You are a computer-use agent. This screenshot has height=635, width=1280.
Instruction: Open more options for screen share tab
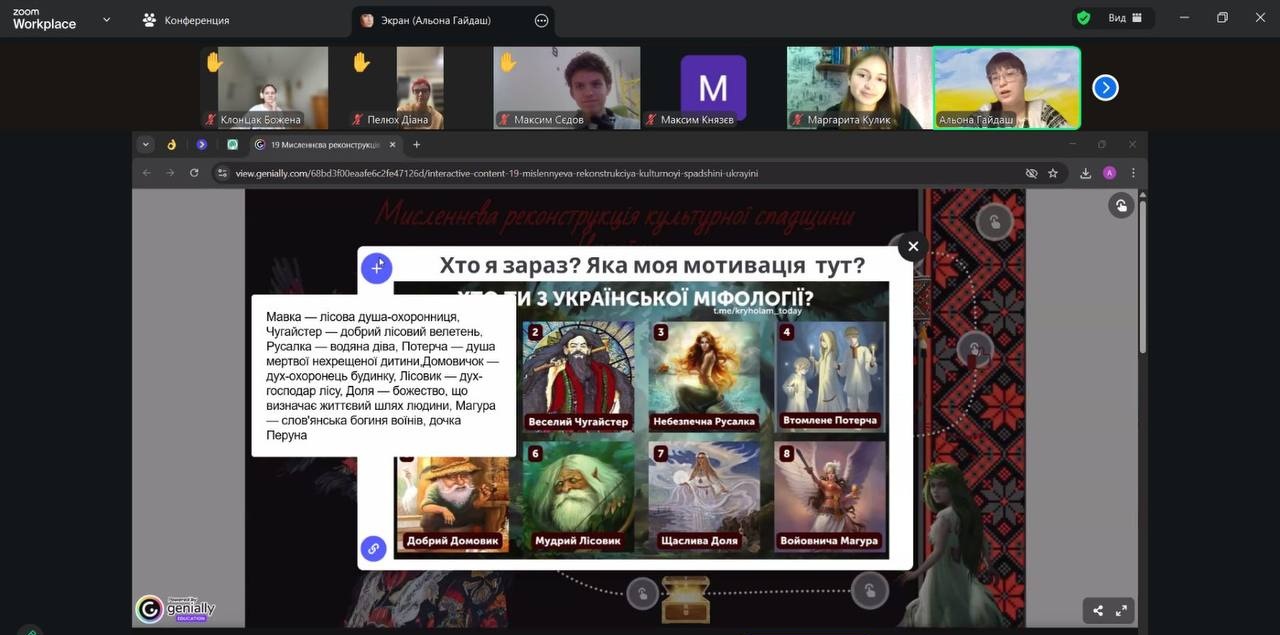[541, 20]
